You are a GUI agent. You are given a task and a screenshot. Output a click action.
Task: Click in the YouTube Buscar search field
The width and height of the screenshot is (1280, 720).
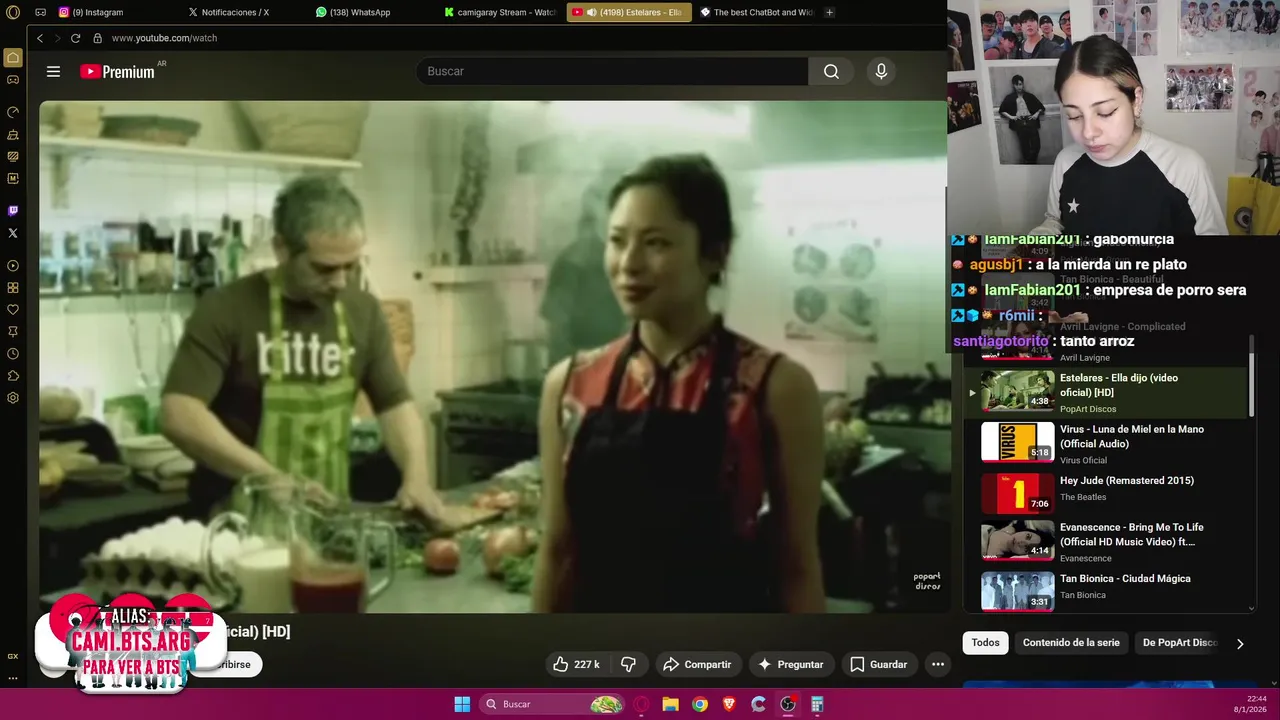[612, 71]
